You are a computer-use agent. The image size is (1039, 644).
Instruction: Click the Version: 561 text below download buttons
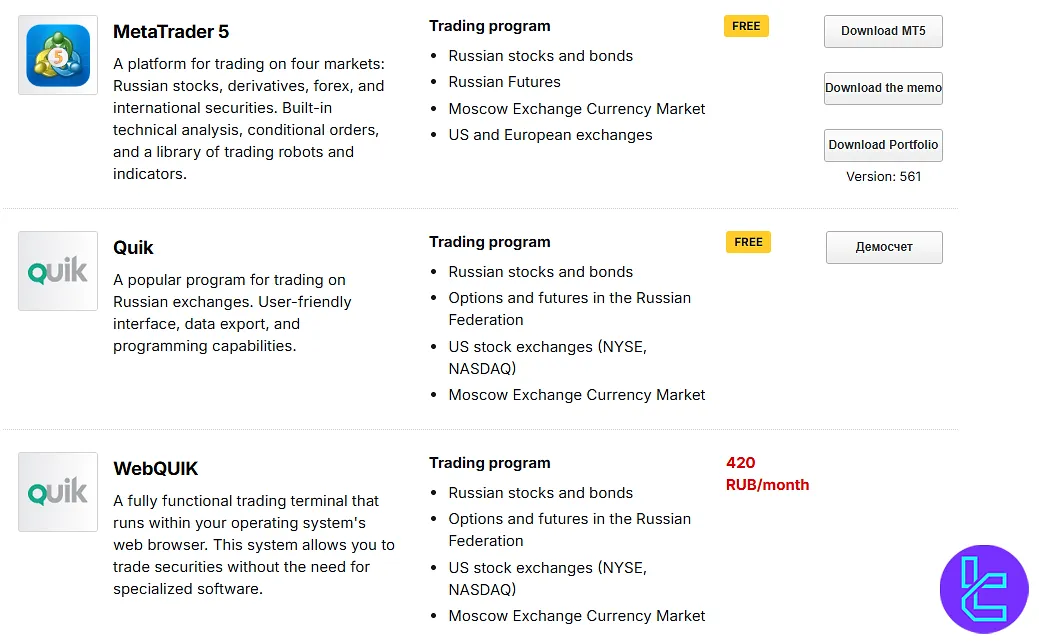[x=883, y=176]
